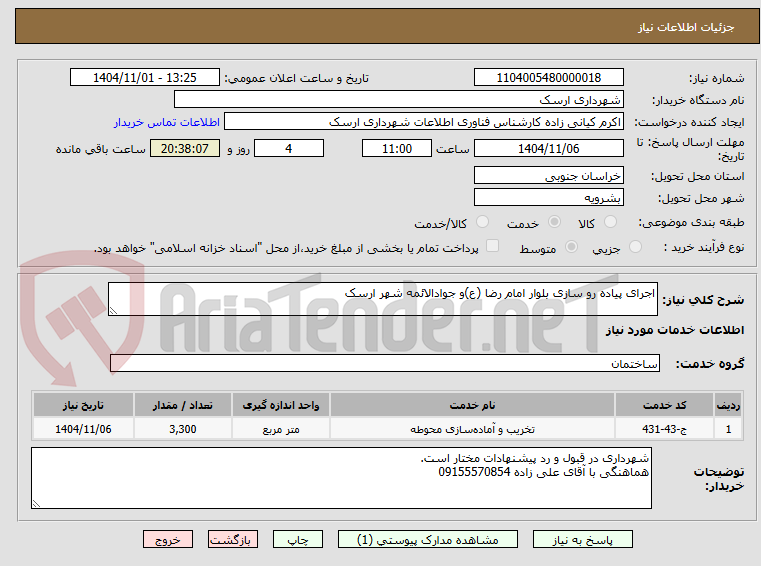Click the نام دستگاه خریدار label

[698, 100]
